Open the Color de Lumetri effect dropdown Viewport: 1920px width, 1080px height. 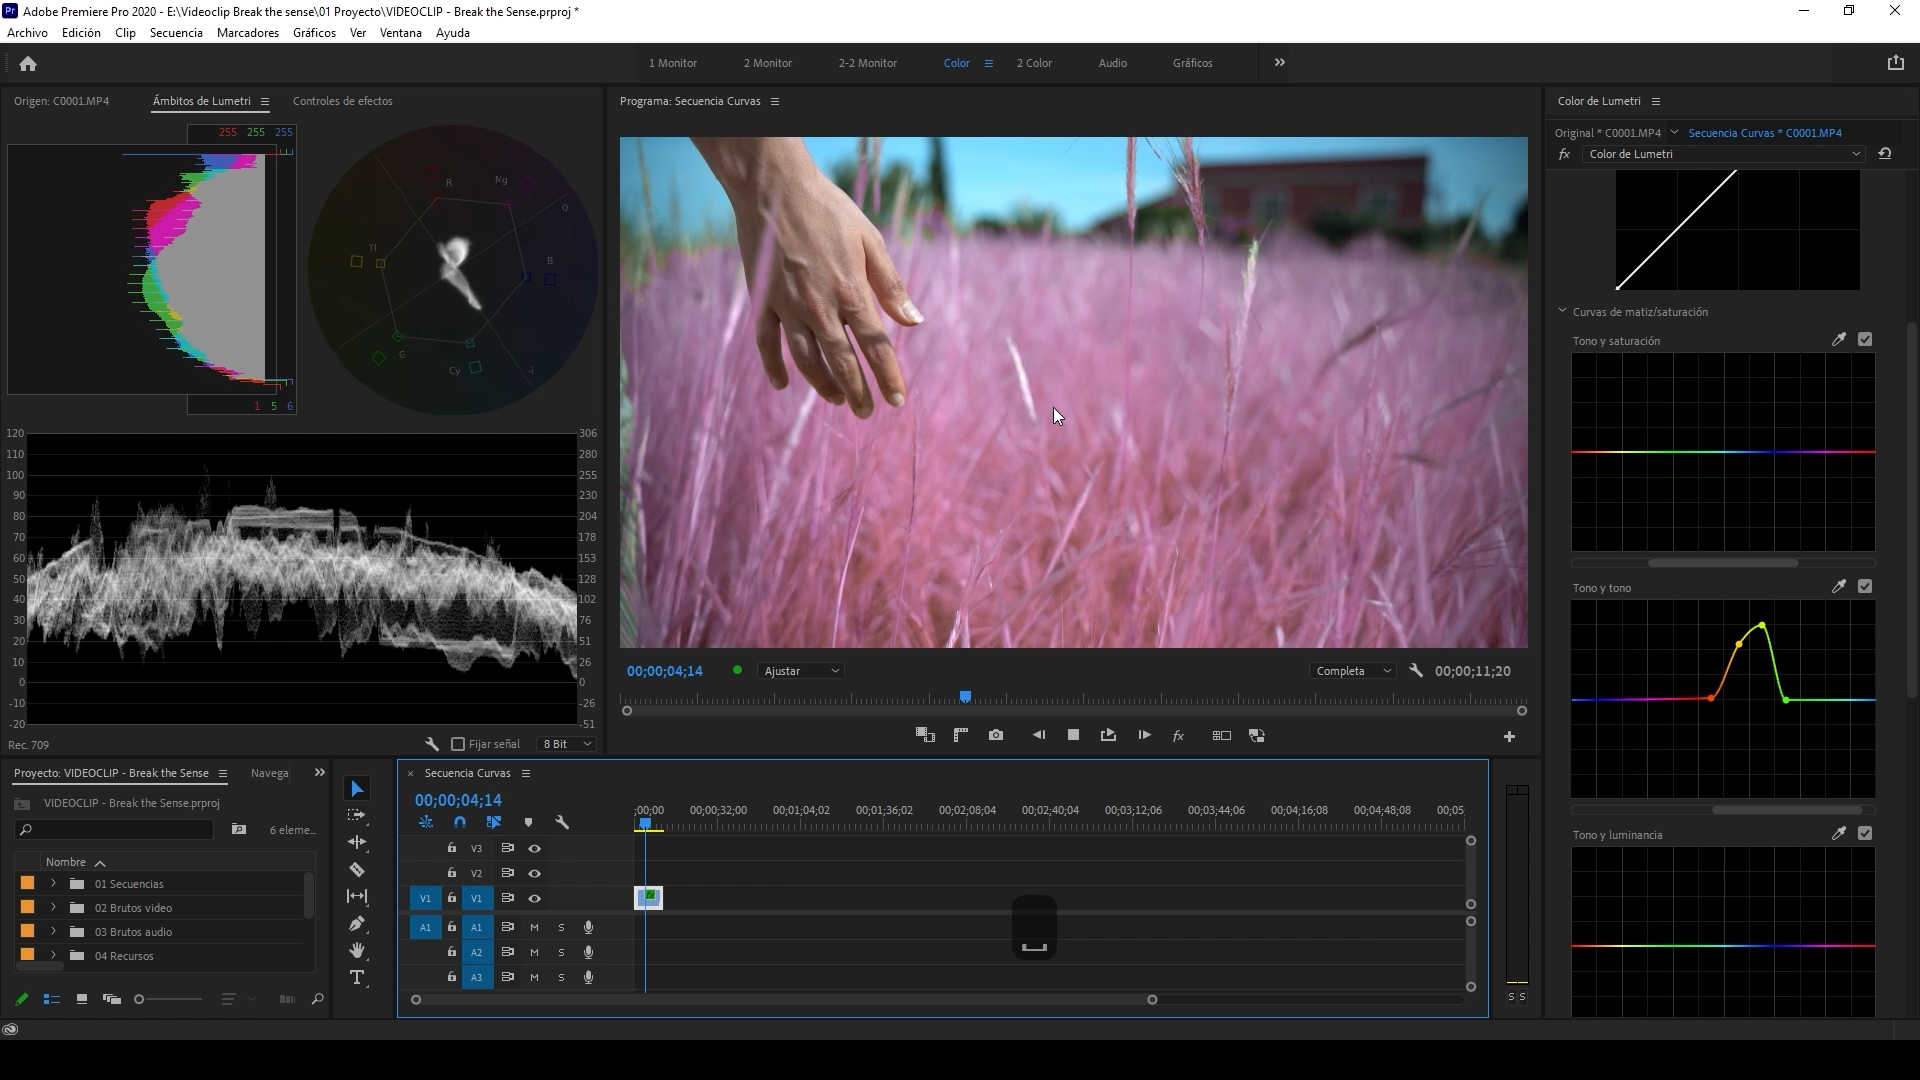coord(1725,154)
